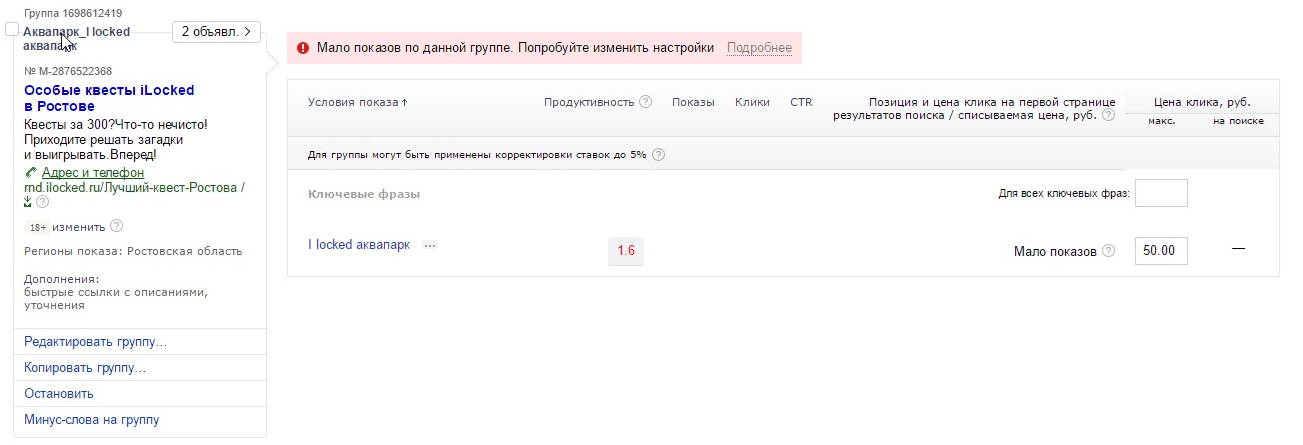Click the 'Показы' column header

(x=693, y=102)
